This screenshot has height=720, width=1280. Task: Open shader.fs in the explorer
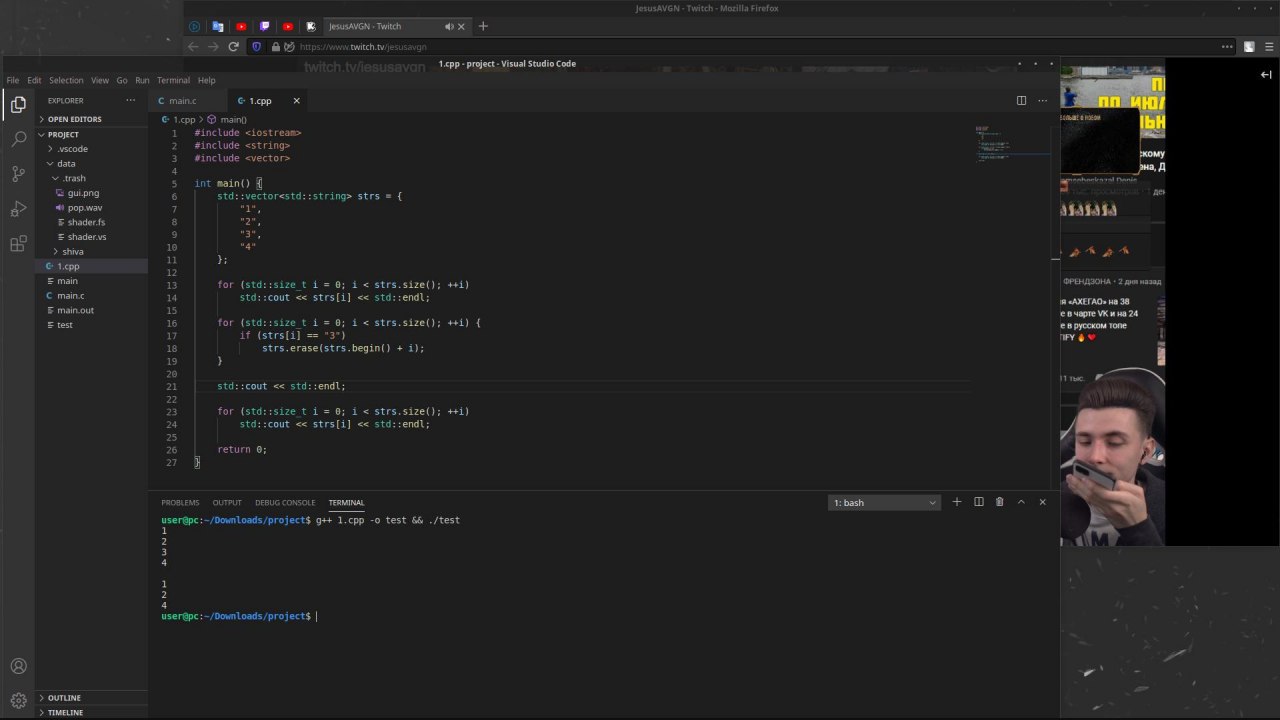pos(92,222)
